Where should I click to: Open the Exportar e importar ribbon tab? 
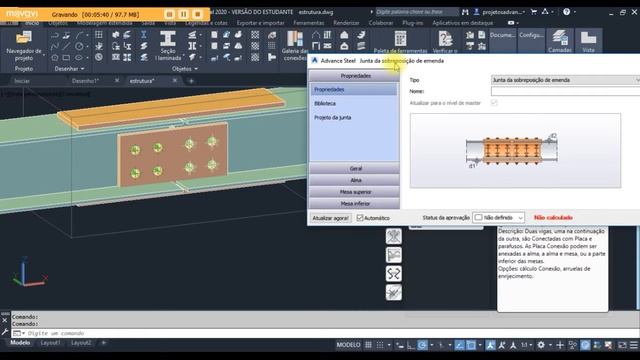click(260, 23)
